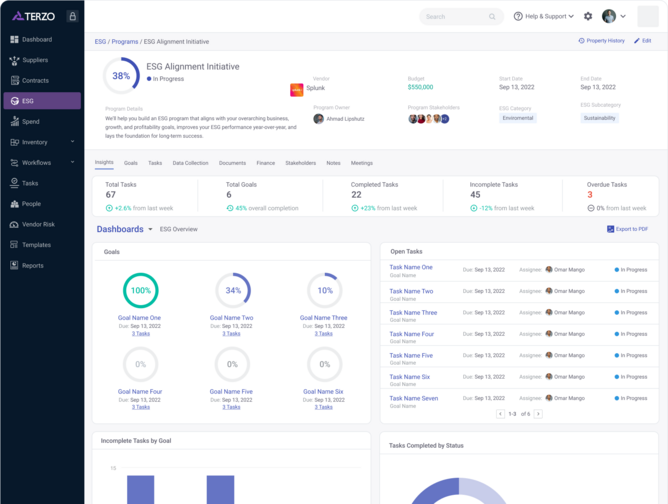
Task: Switch to the Tasks tab
Action: point(155,163)
